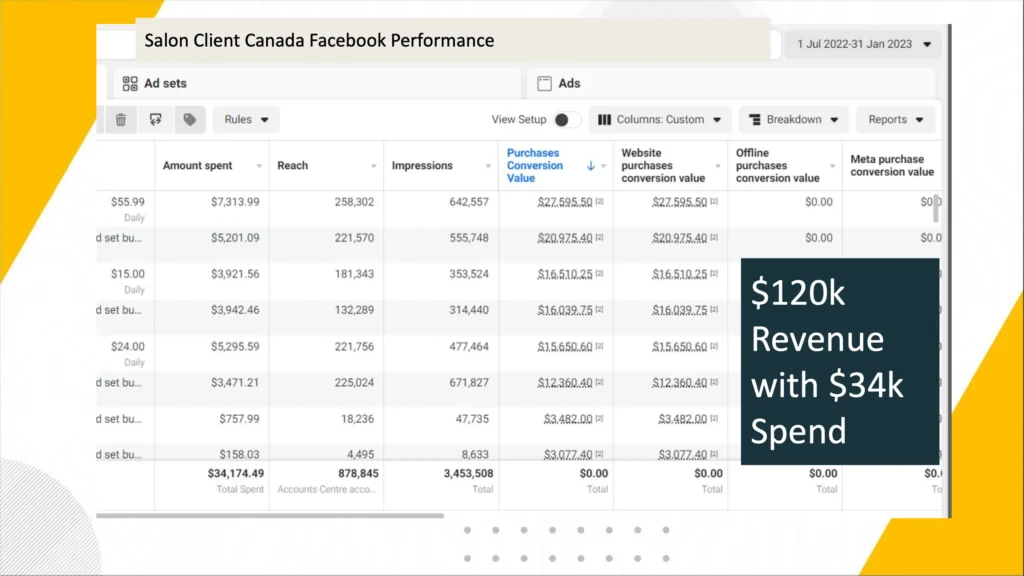Open the Reports dropdown menu
The height and width of the screenshot is (576, 1024).
point(895,120)
